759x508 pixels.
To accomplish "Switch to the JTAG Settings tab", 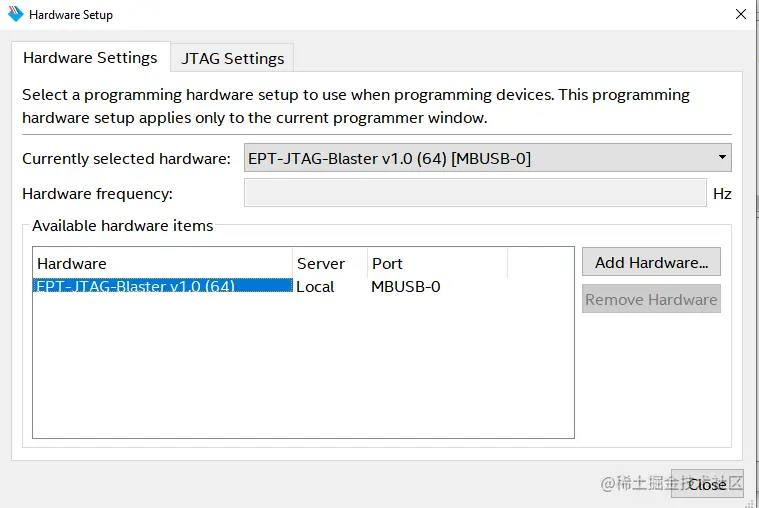I will tap(232, 59).
